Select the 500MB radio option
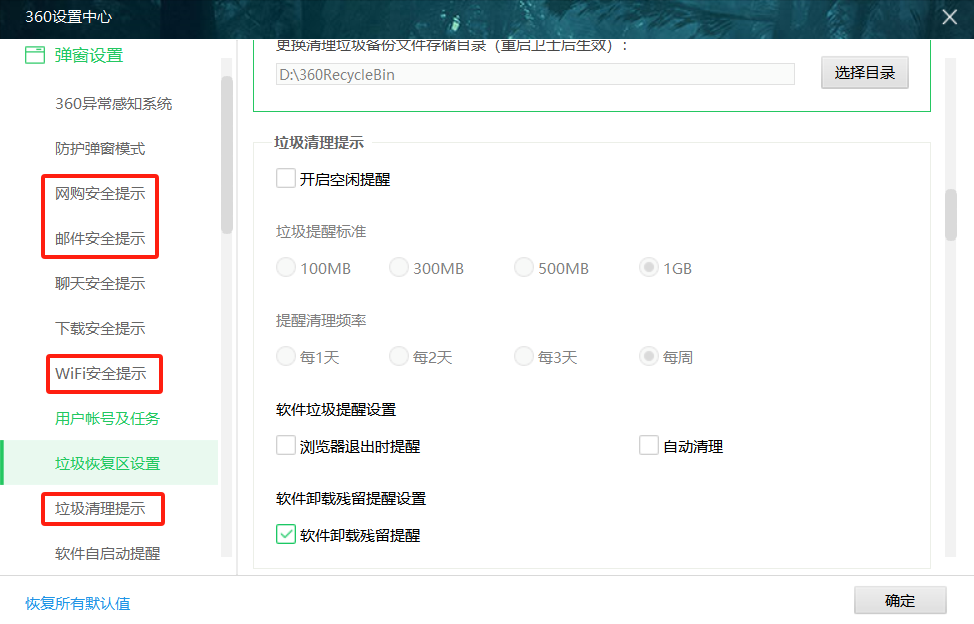The image size is (974, 624). click(x=524, y=268)
